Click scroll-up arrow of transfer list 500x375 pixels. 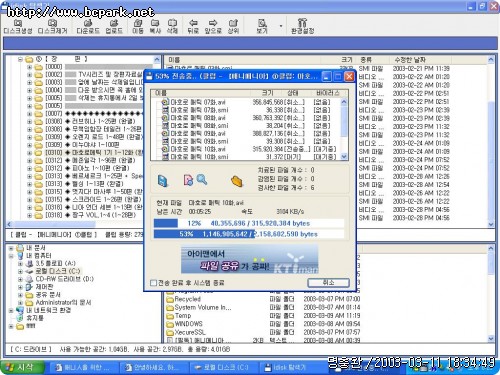pos(344,101)
